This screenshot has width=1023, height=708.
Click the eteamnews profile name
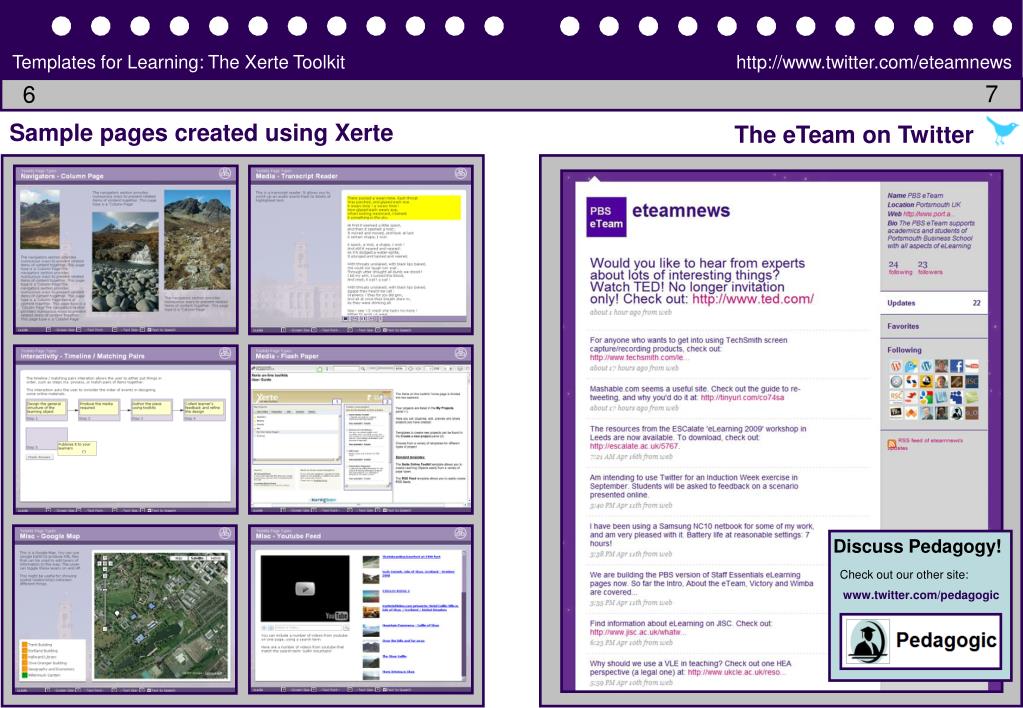[x=681, y=210]
